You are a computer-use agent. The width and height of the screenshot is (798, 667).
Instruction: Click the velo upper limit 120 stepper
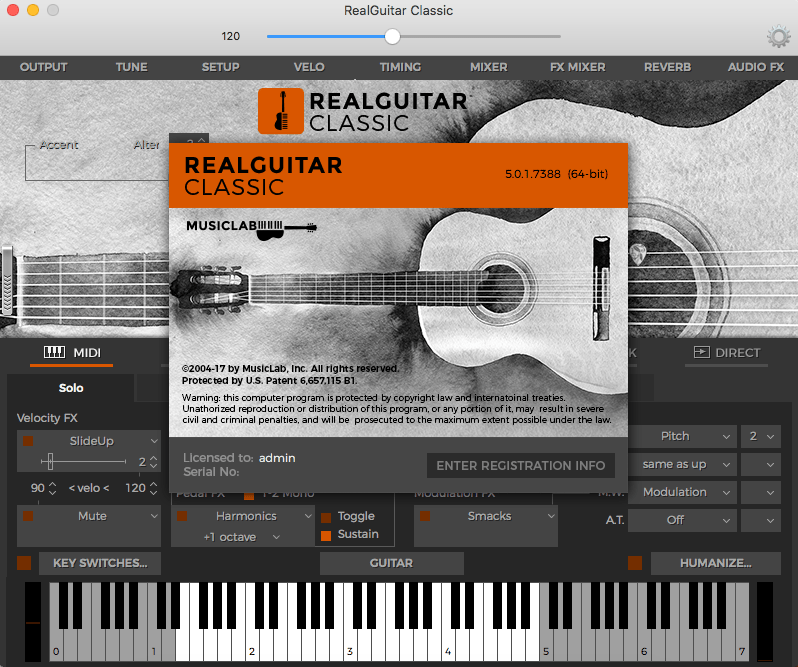pyautogui.click(x=154, y=488)
